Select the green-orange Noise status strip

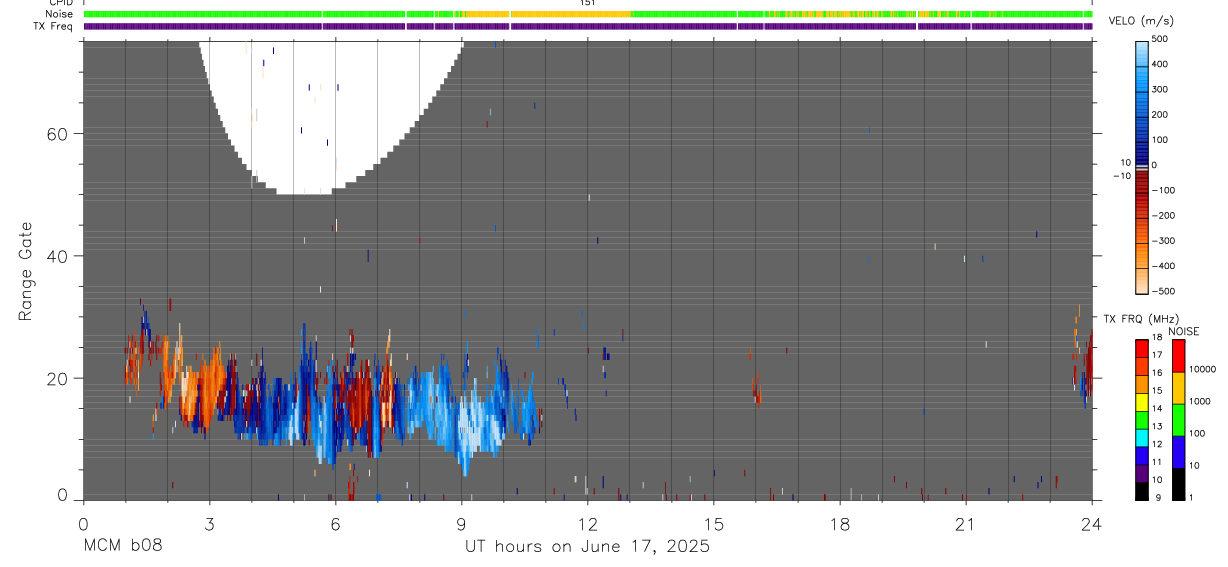pyautogui.click(x=588, y=14)
